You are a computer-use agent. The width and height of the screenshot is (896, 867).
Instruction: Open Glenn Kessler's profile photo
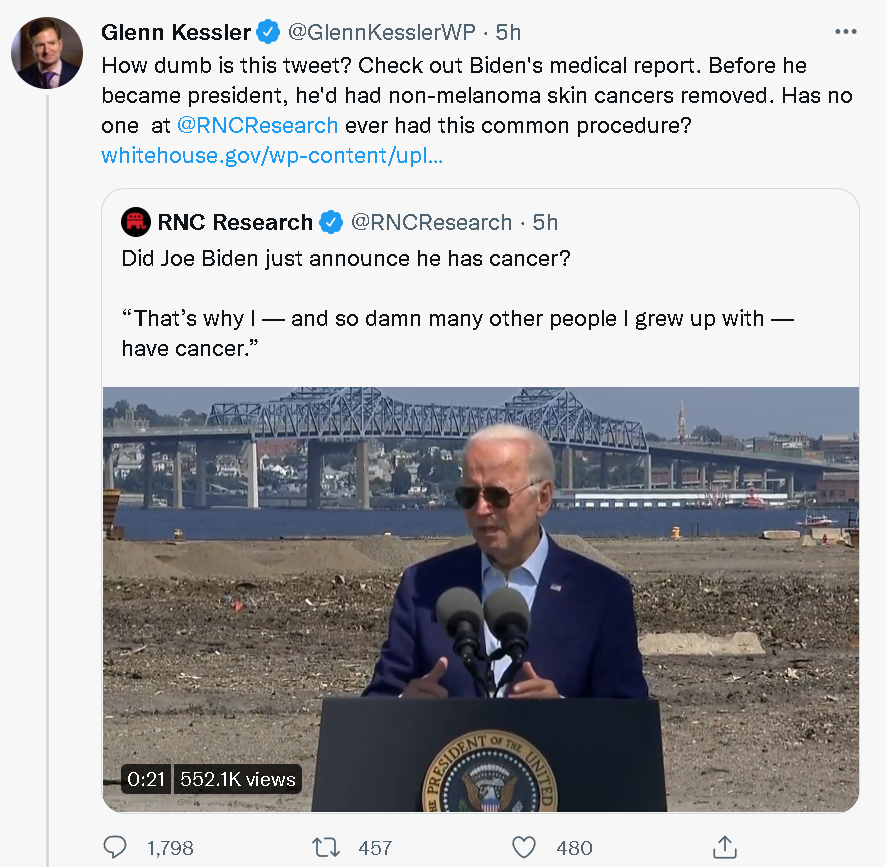pyautogui.click(x=47, y=53)
